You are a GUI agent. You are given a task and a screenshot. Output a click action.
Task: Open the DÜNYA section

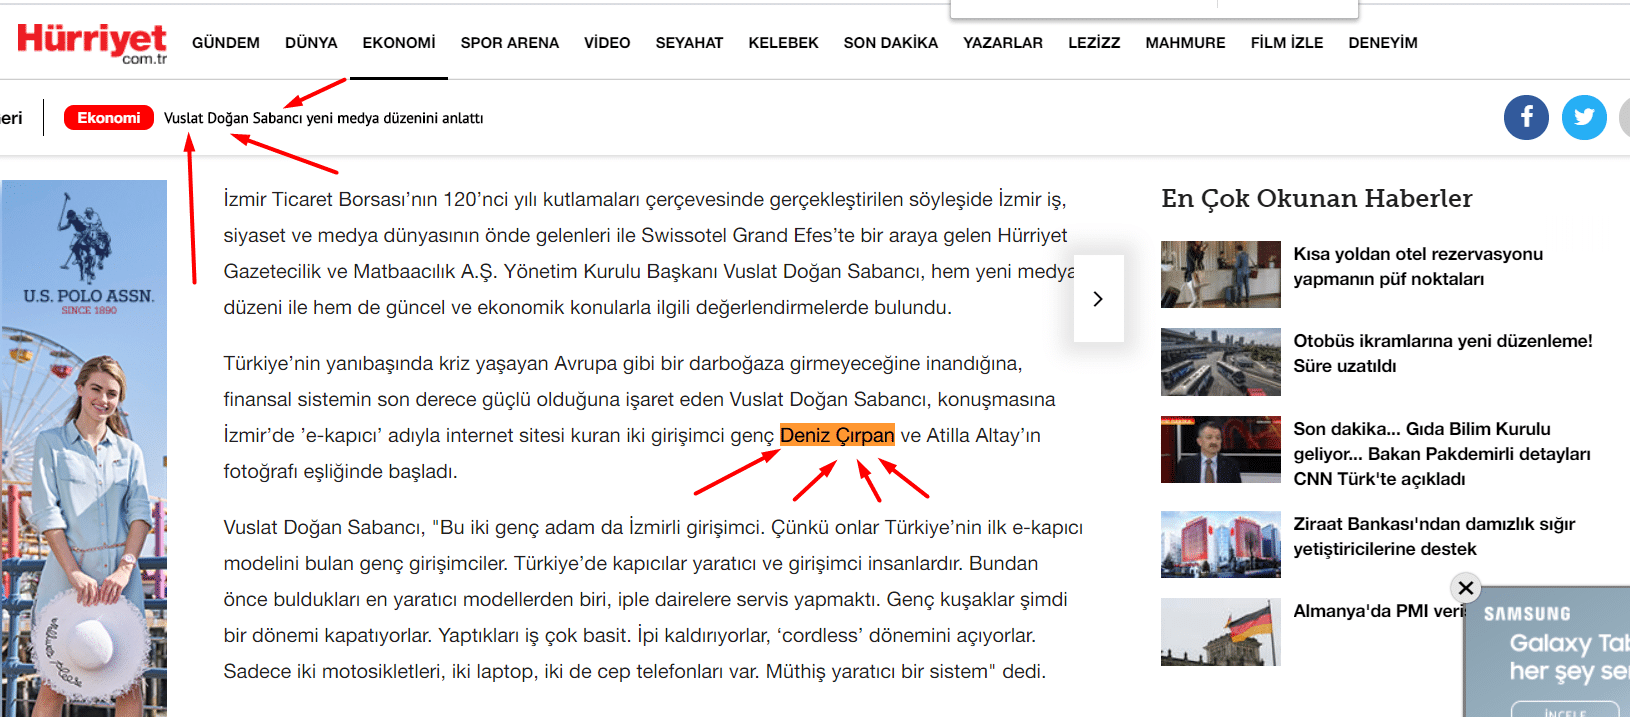click(311, 43)
